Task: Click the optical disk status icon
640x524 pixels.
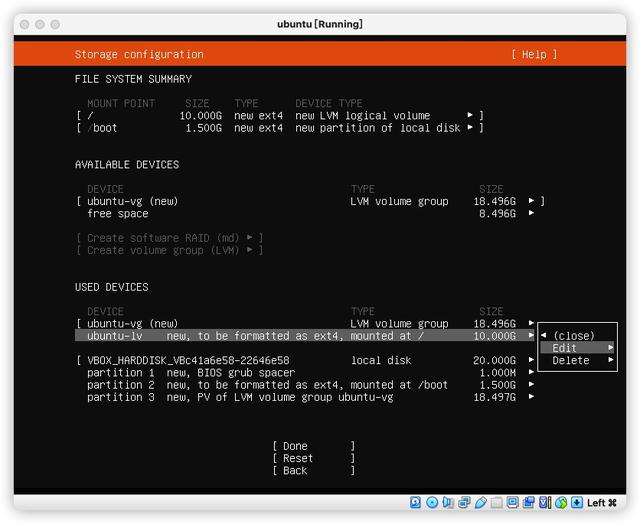Action: [431, 502]
